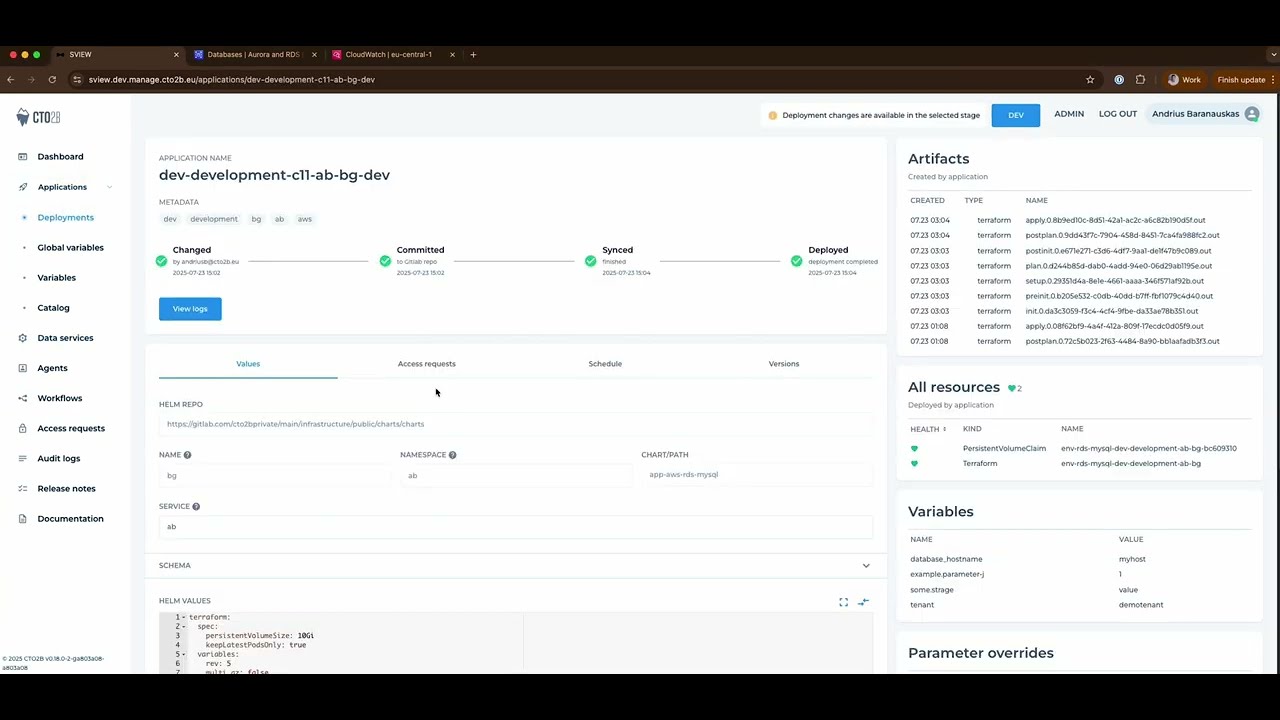Select env-rds-mysql-dev-development-ab-bg Terraform resource
This screenshot has height=720, width=1280.
1080,464
